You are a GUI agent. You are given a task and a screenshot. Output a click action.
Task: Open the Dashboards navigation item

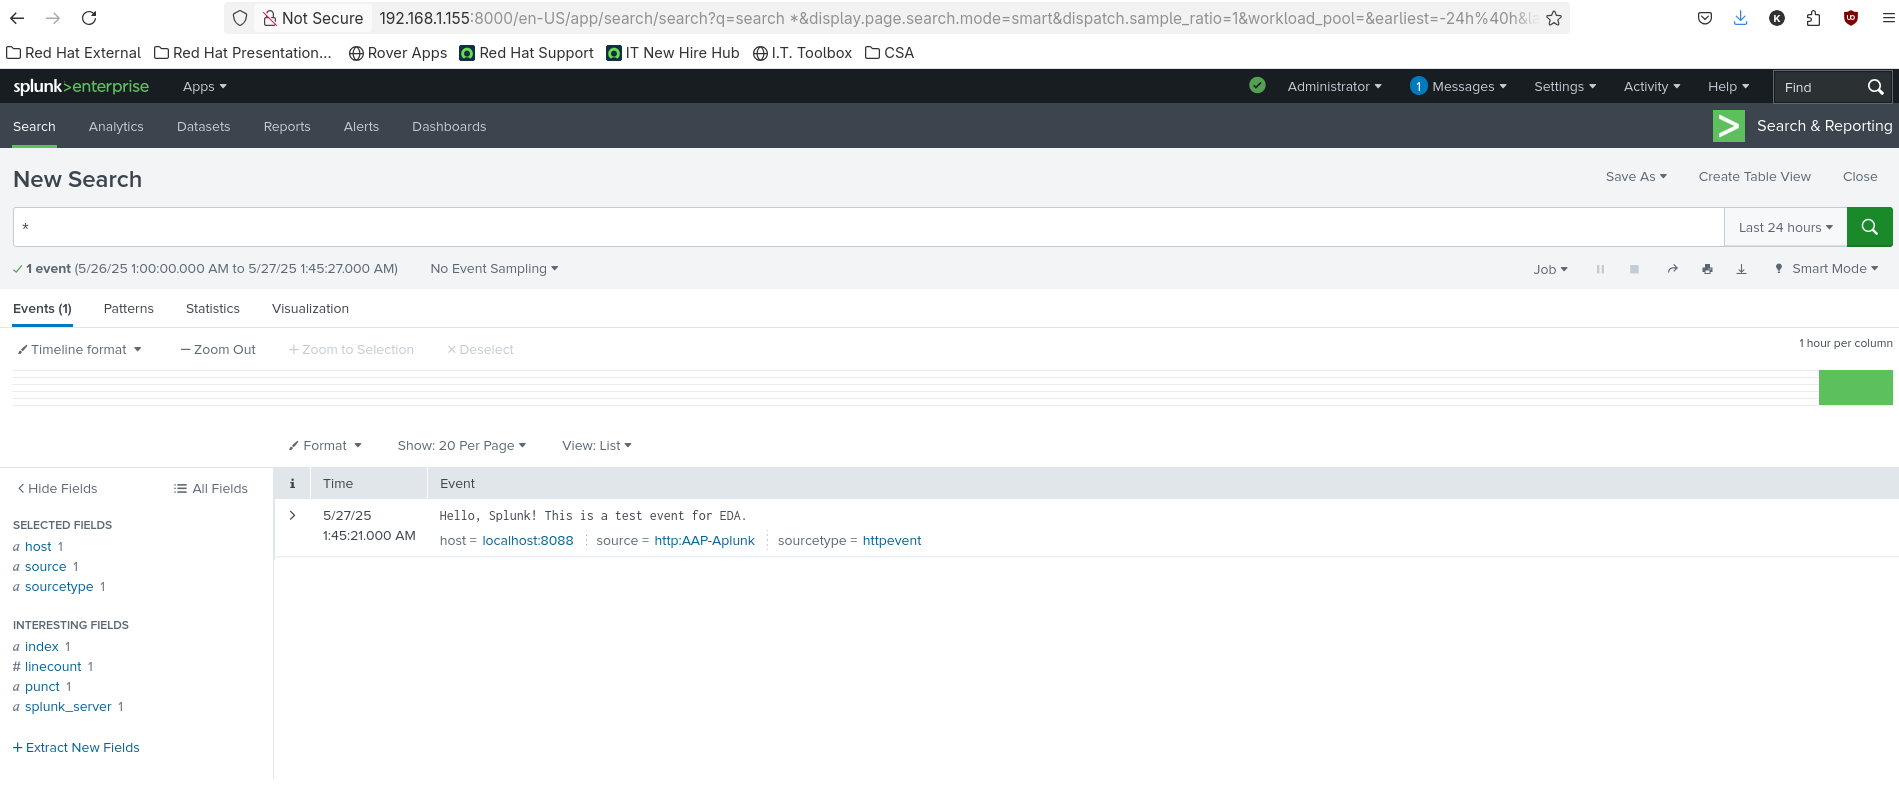coord(449,127)
